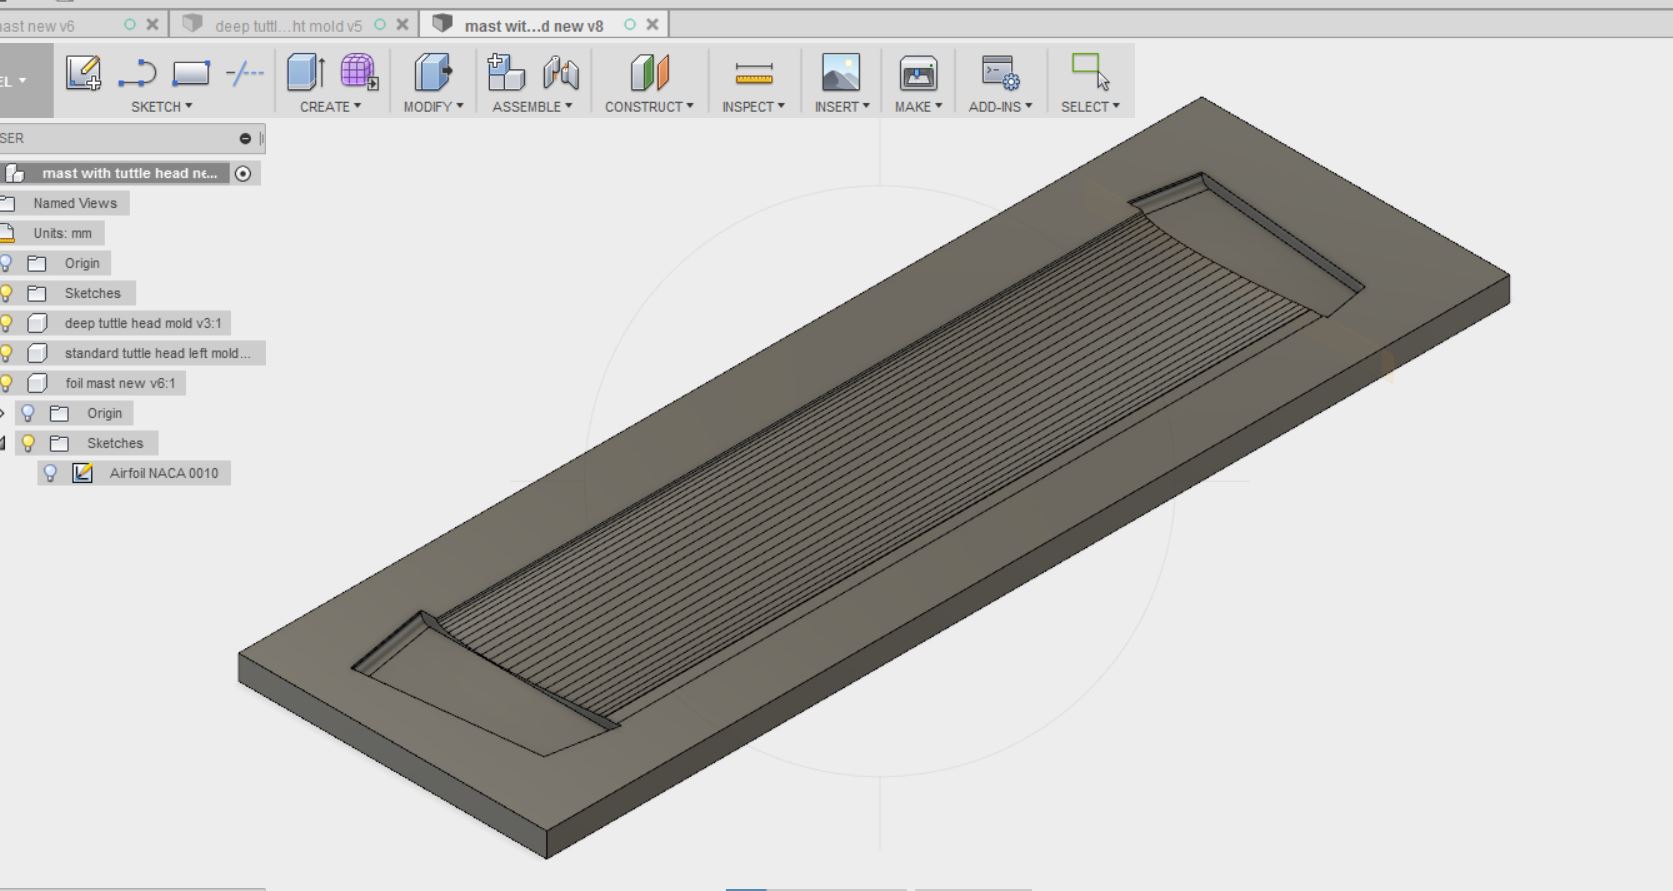The image size is (1673, 891).
Task: Click the Joint assemble icon
Action: [x=561, y=73]
